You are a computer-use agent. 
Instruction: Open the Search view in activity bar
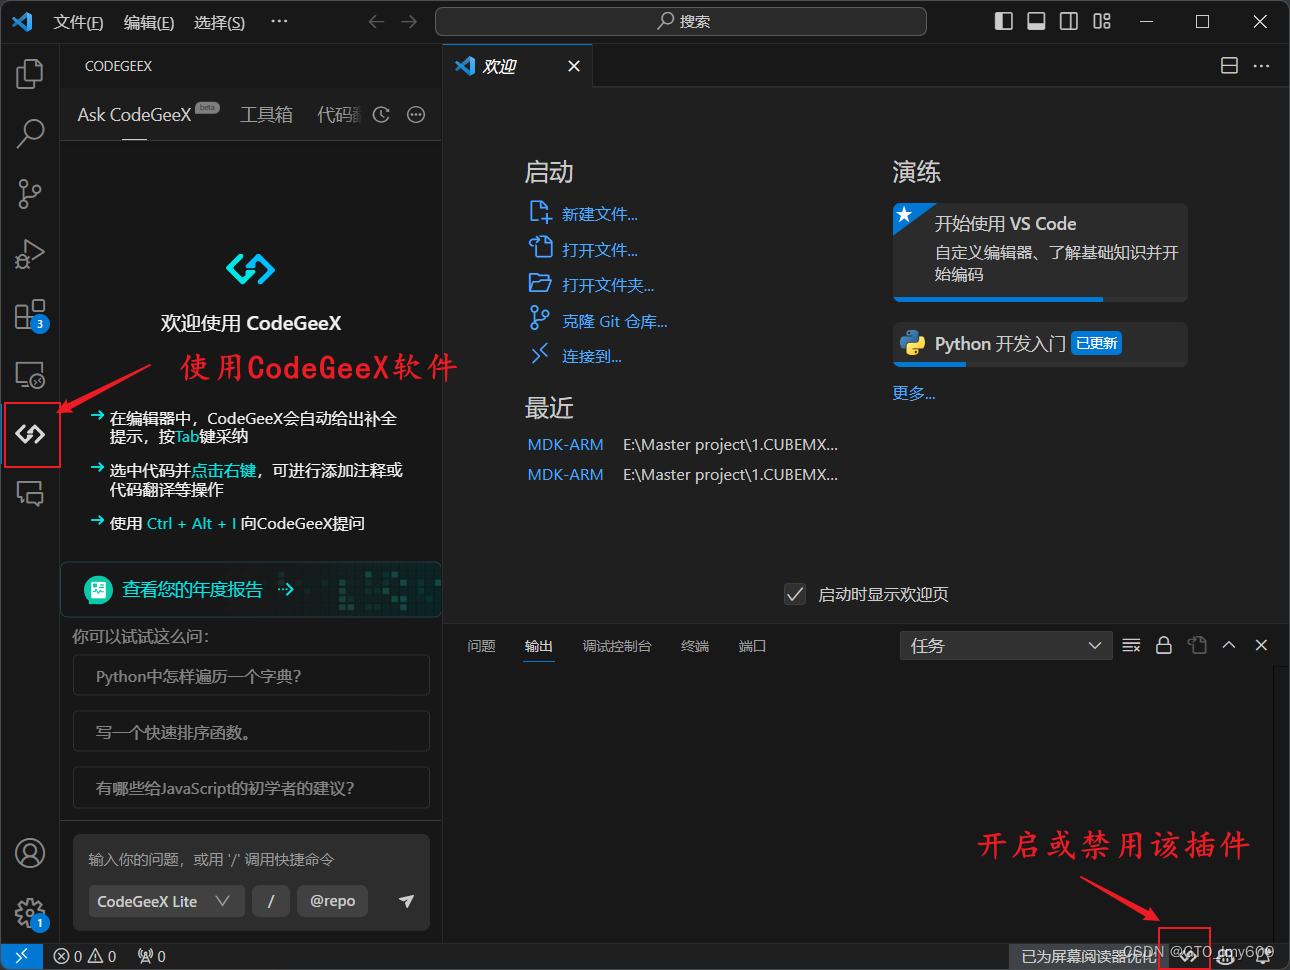click(30, 133)
